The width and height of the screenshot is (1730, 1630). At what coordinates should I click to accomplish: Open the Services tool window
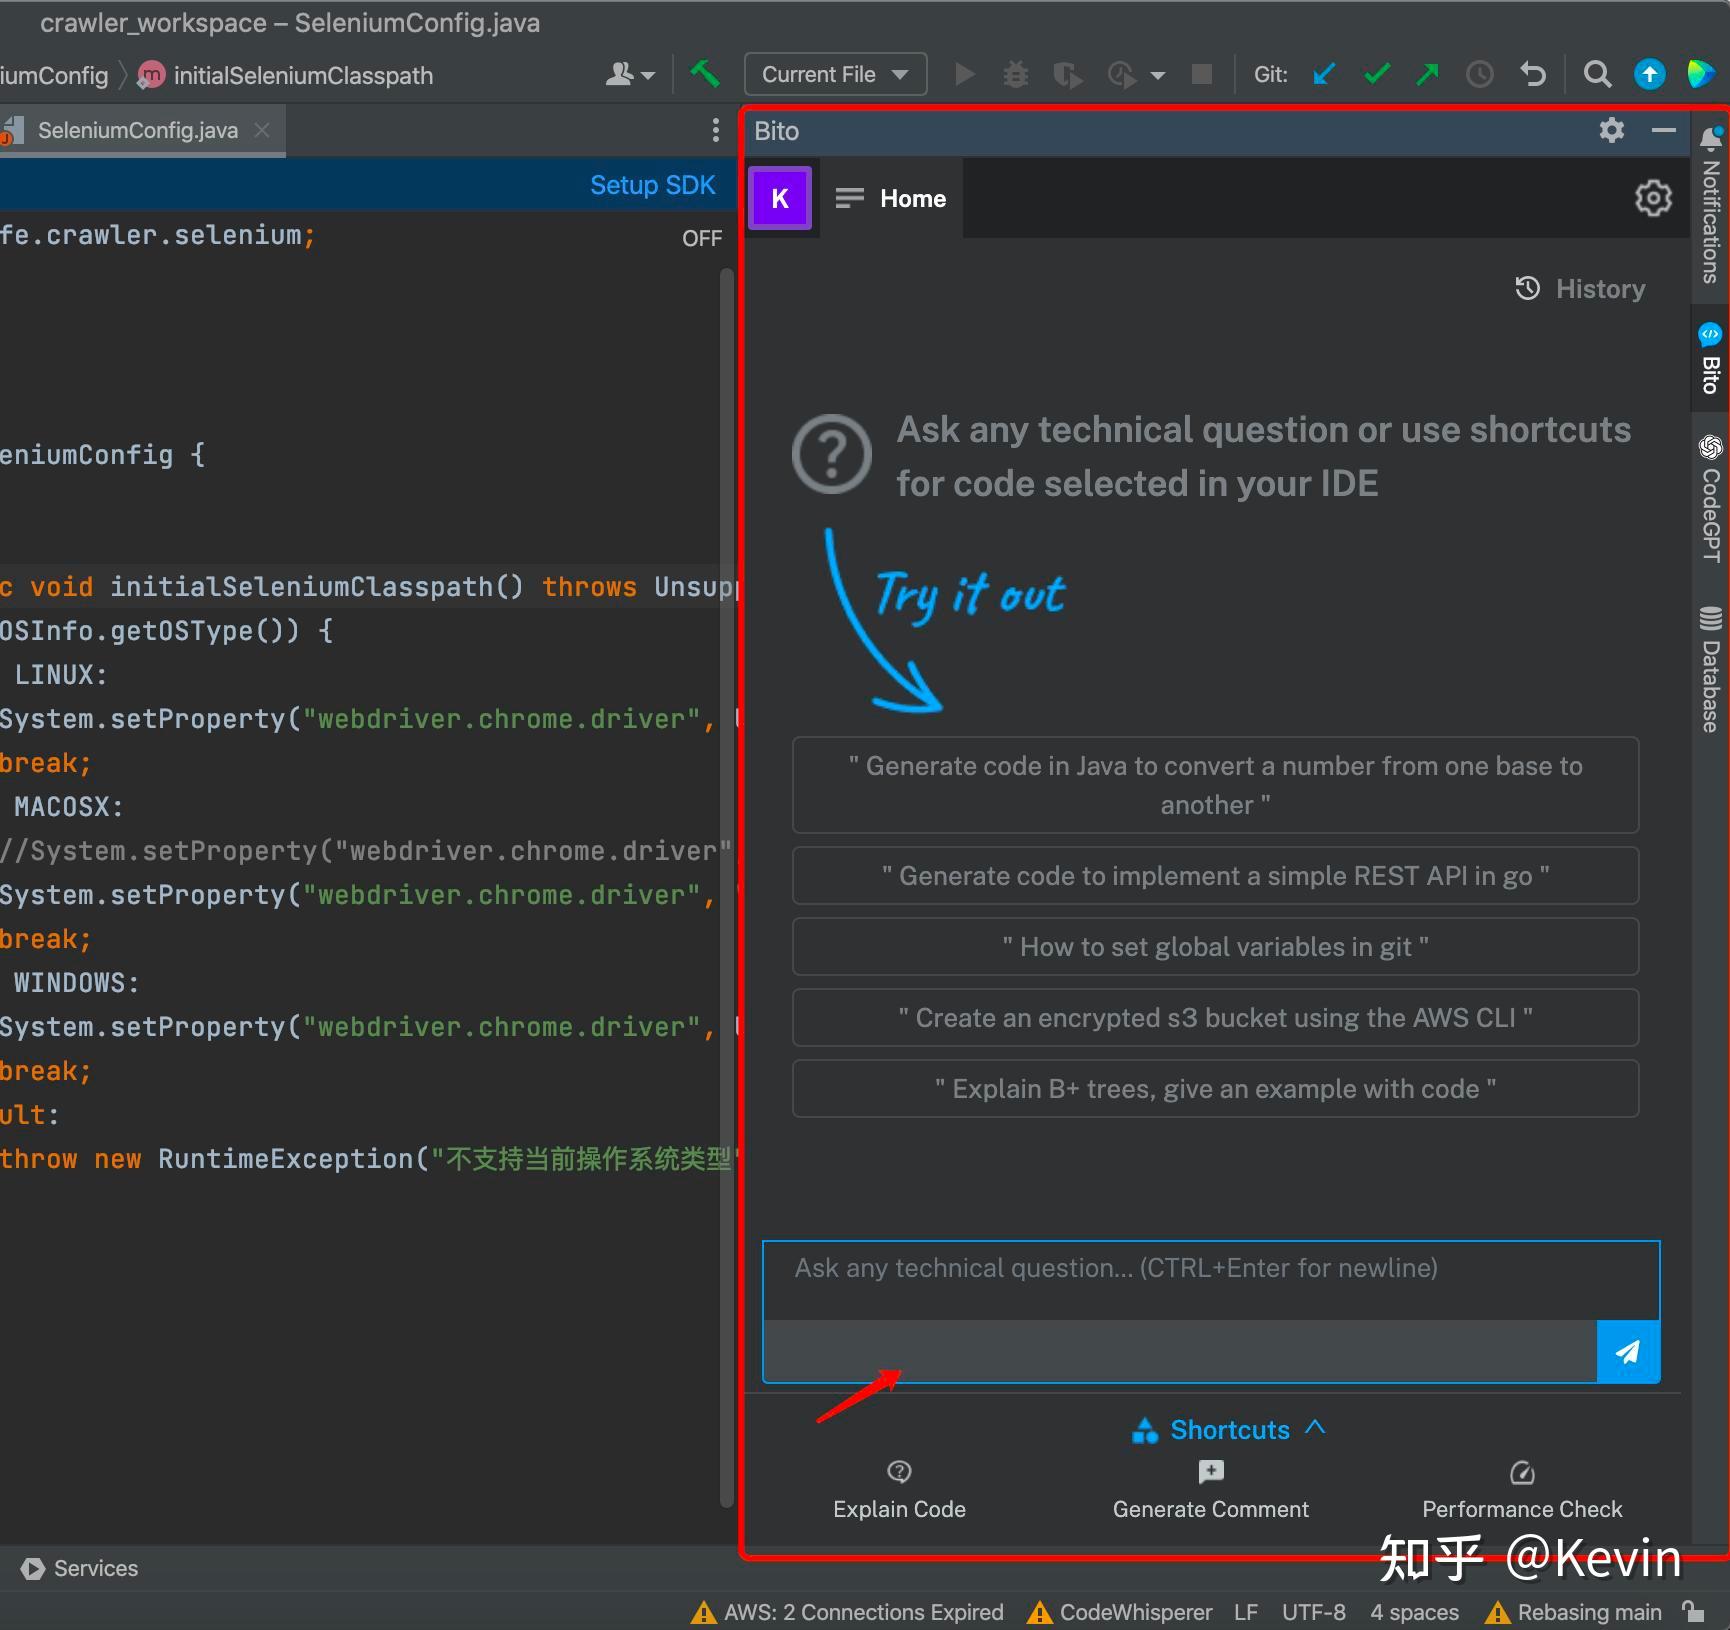pos(79,1568)
